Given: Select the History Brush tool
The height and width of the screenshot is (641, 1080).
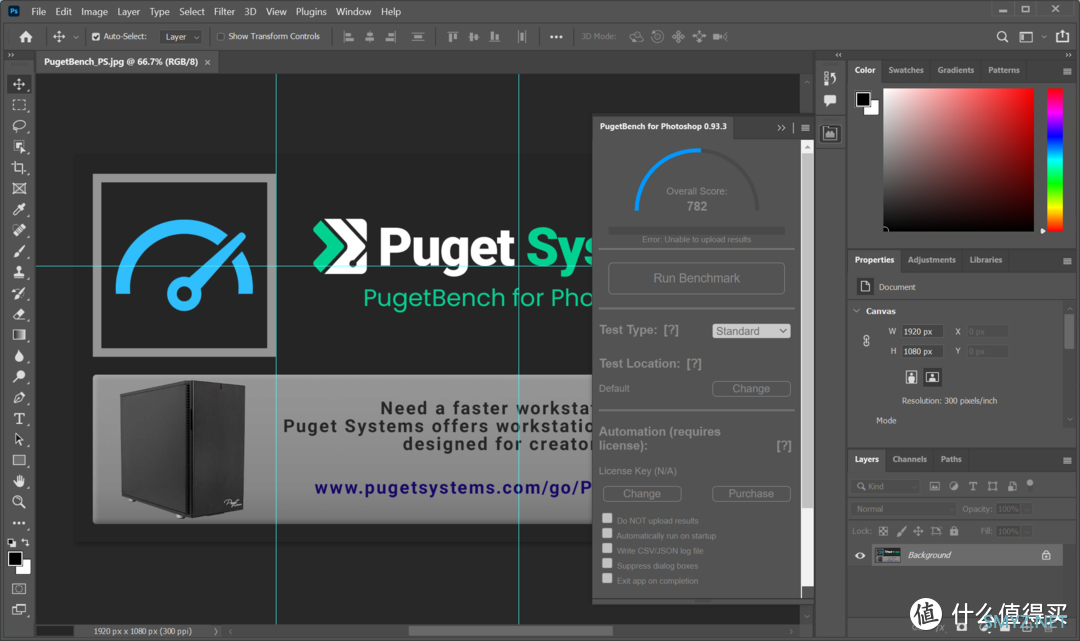Looking at the screenshot, I should 19,293.
